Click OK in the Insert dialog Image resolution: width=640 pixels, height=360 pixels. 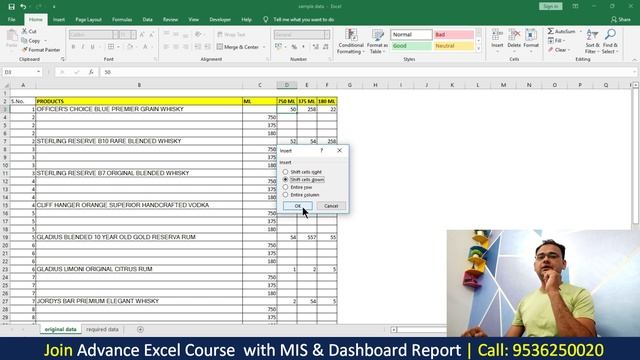coord(298,206)
